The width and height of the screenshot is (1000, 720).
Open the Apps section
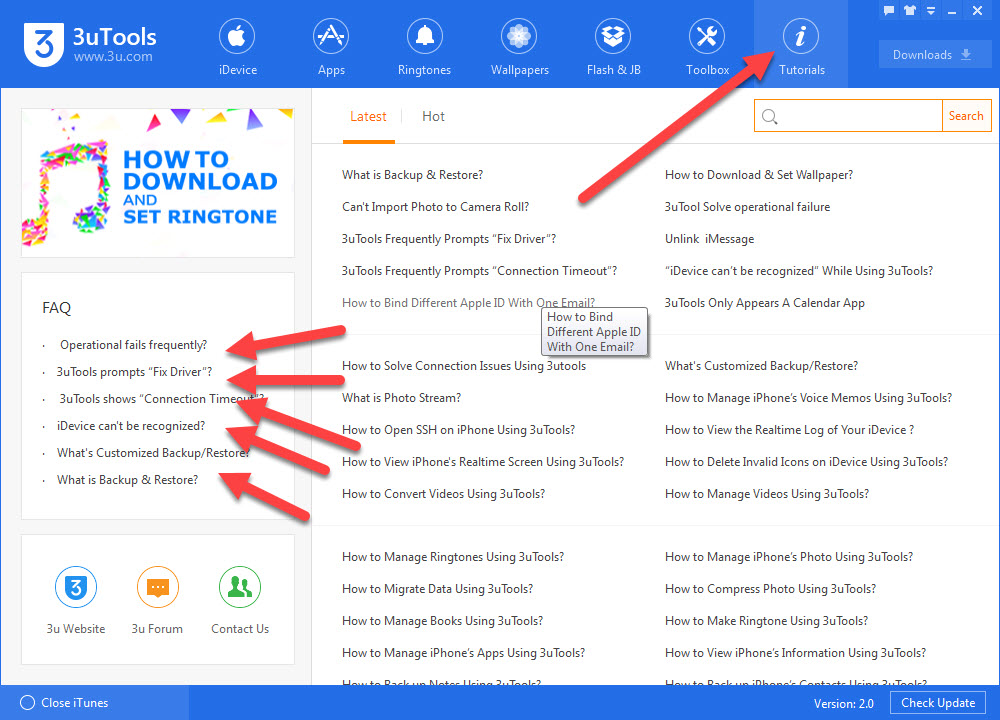point(331,47)
